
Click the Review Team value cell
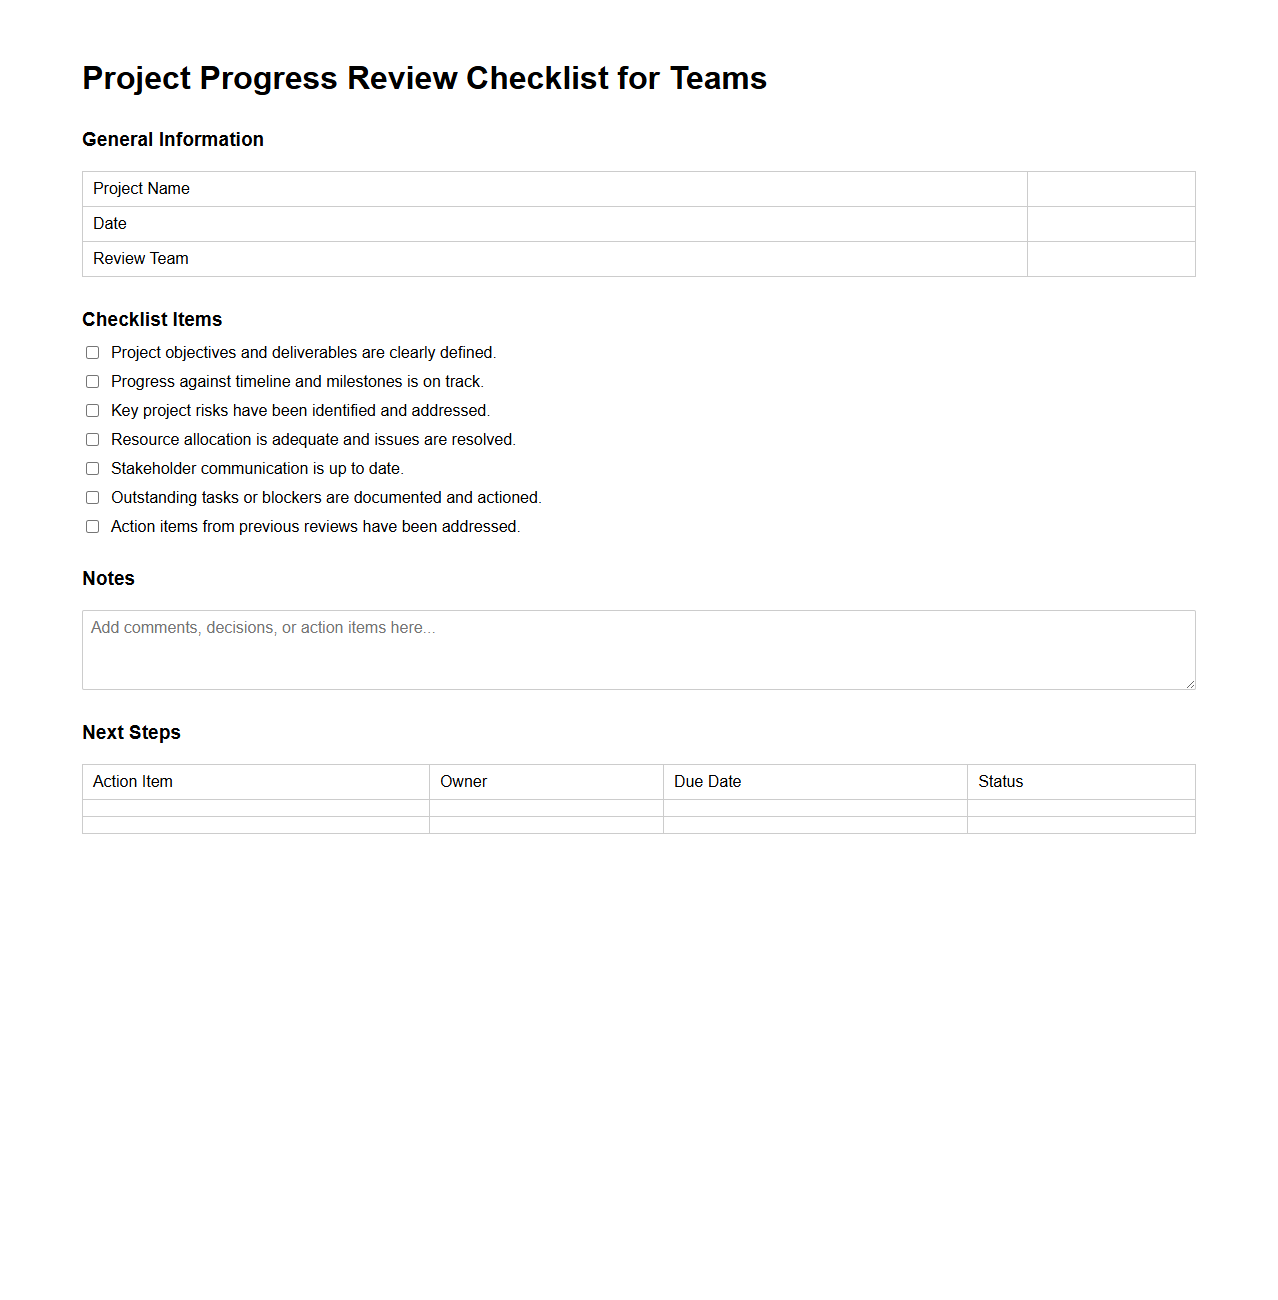pyautogui.click(x=1110, y=258)
